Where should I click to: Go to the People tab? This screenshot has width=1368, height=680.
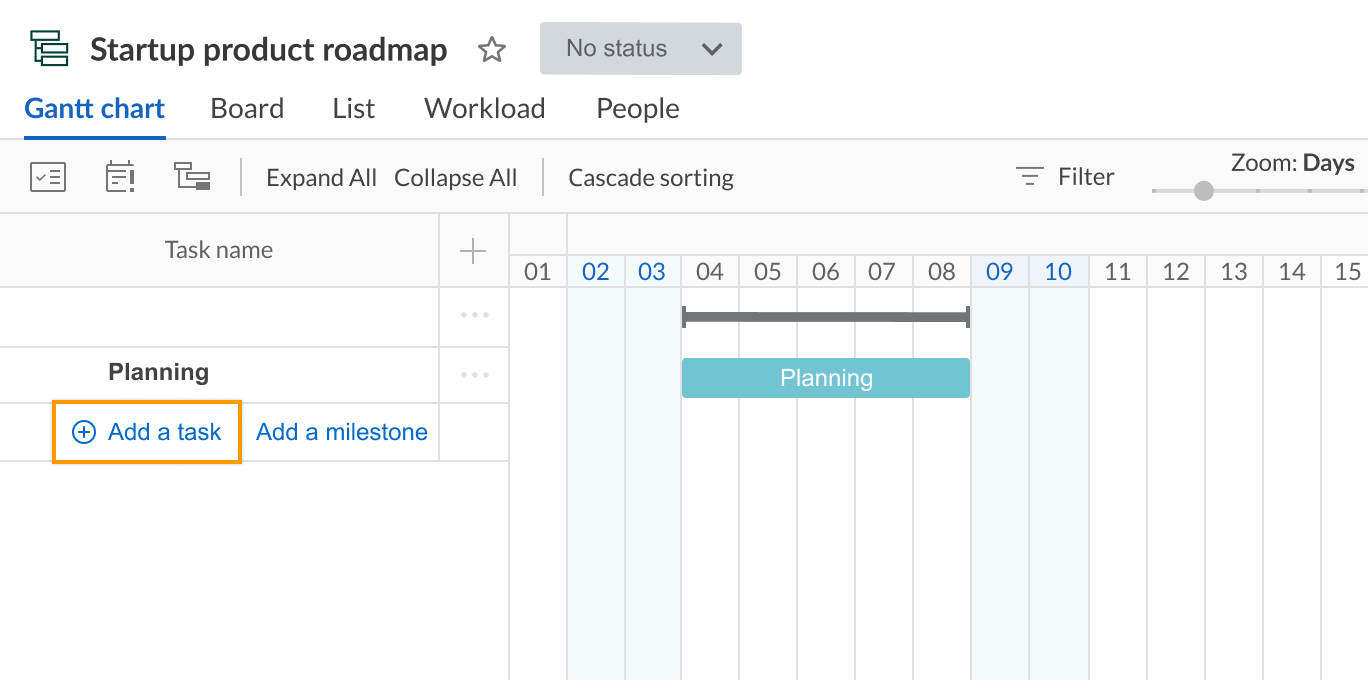[x=637, y=108]
